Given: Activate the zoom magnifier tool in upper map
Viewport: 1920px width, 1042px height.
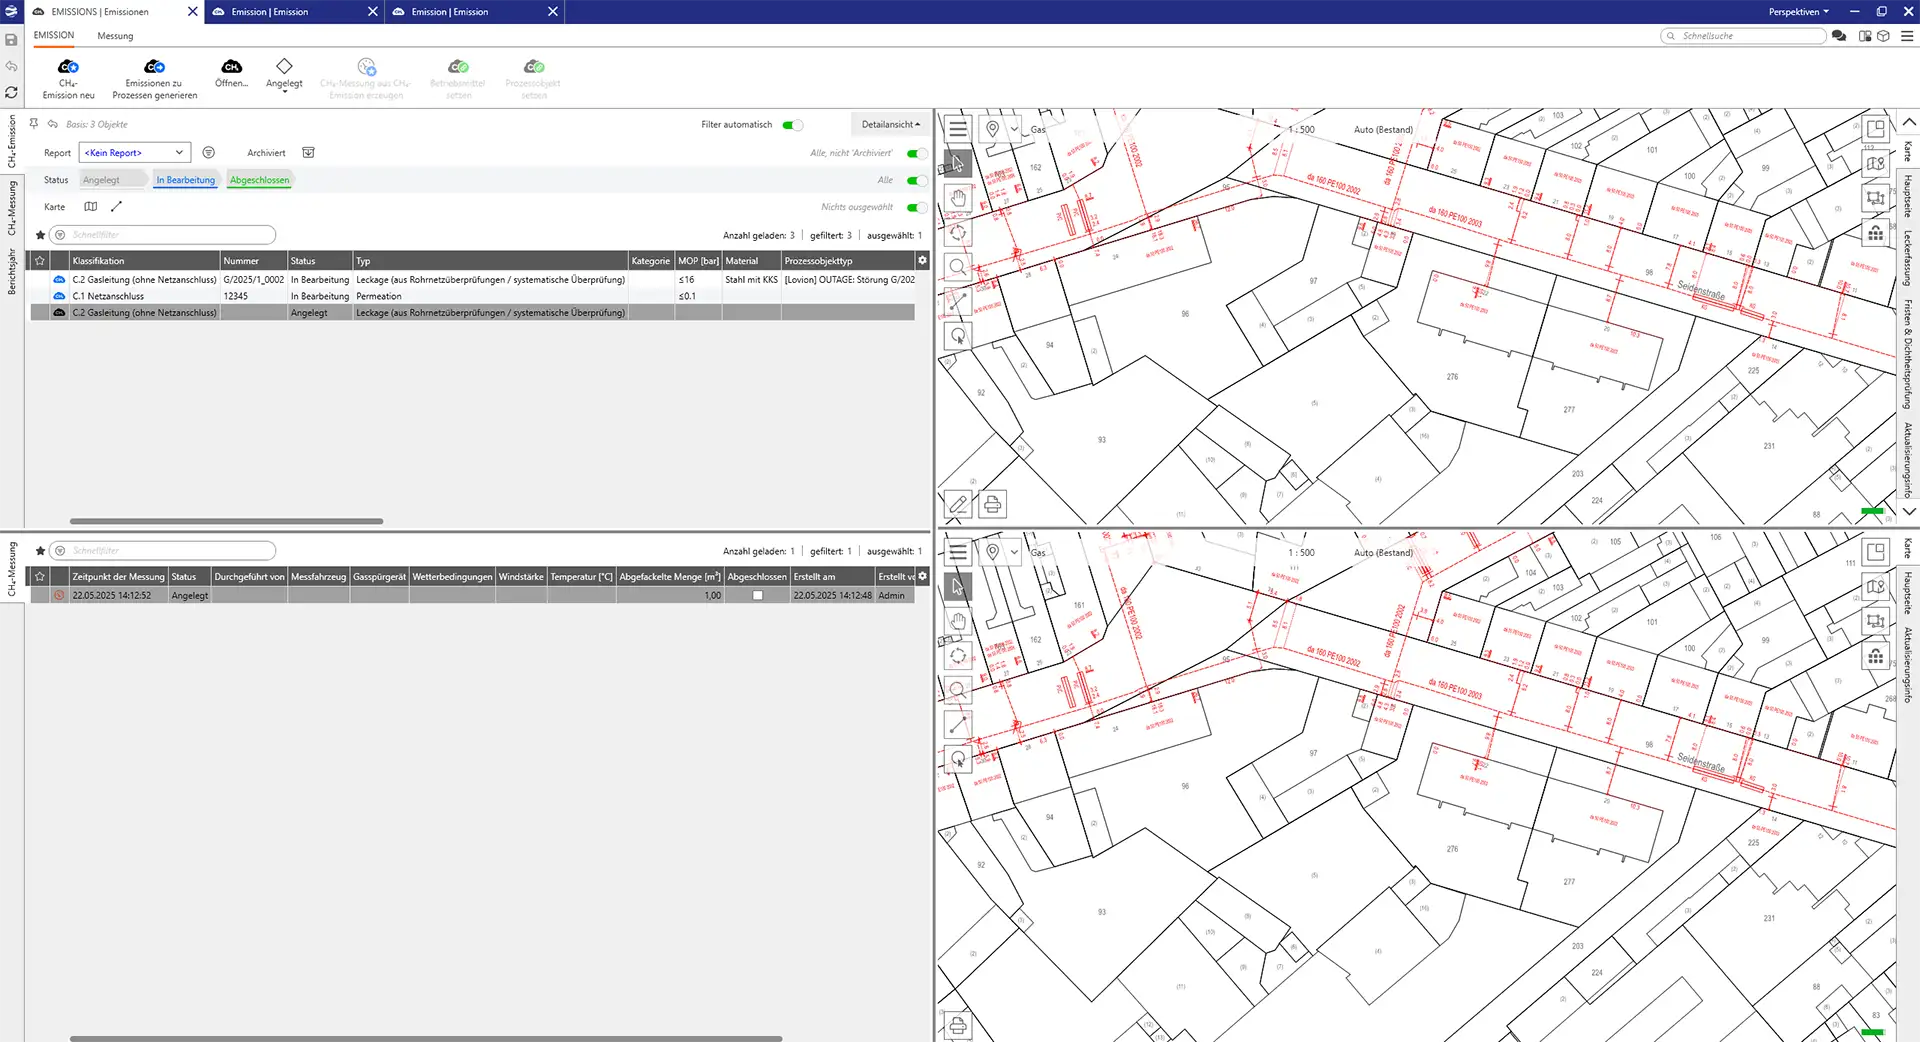Looking at the screenshot, I should pyautogui.click(x=958, y=267).
